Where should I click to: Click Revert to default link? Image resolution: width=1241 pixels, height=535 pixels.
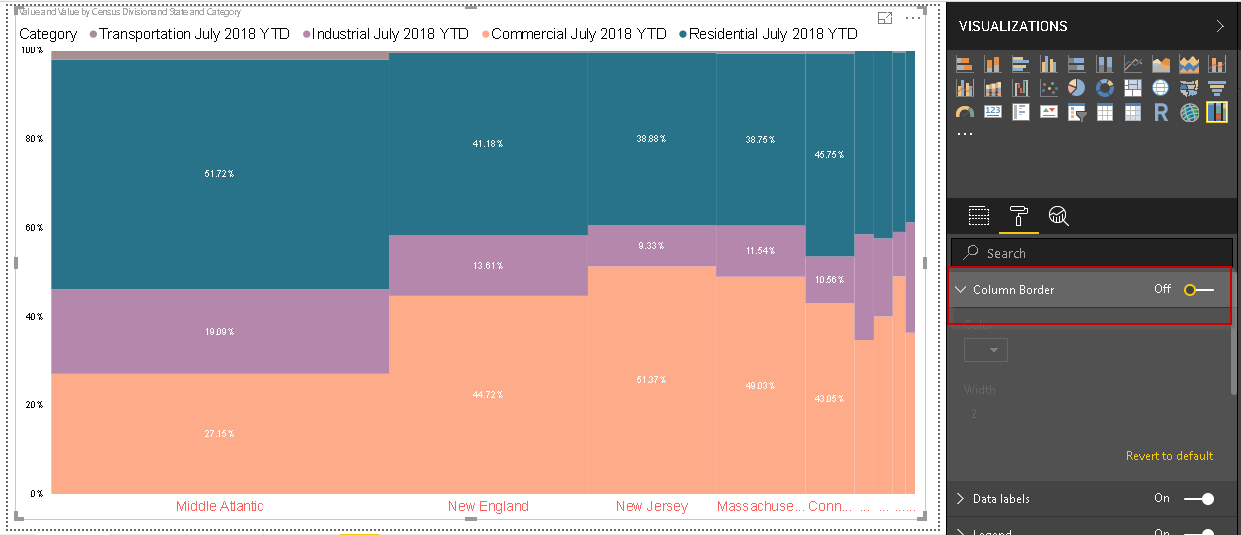(x=1169, y=456)
